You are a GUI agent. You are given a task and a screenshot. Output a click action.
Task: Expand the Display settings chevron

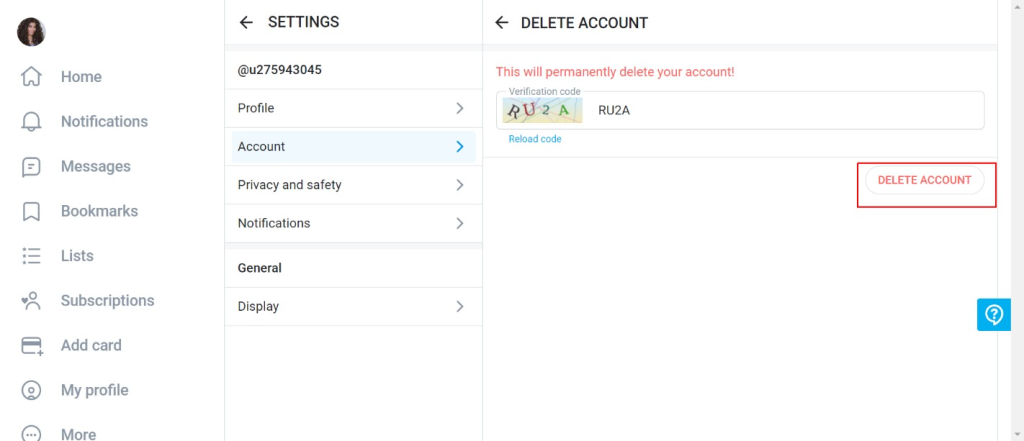click(460, 306)
